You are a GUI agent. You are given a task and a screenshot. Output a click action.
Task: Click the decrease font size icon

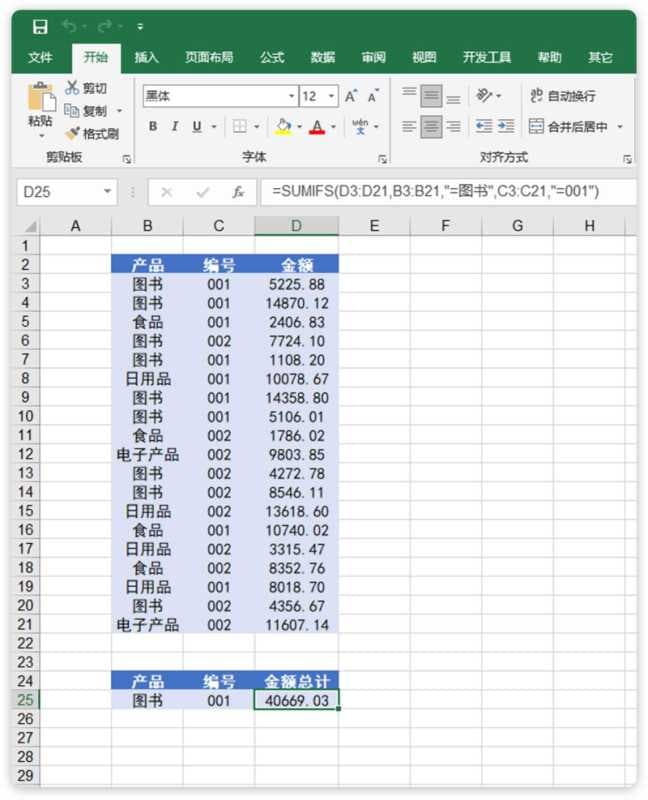click(x=373, y=96)
